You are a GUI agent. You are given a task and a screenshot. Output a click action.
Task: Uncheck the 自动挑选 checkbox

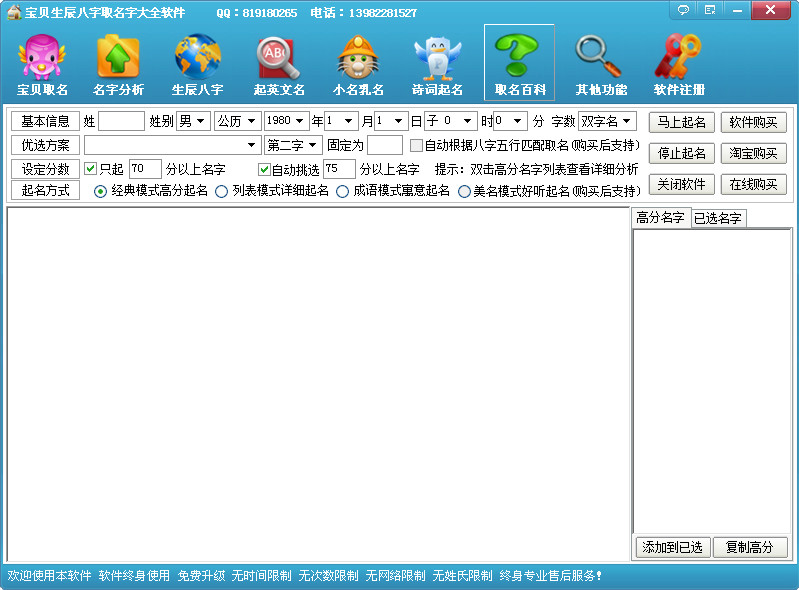(x=265, y=169)
